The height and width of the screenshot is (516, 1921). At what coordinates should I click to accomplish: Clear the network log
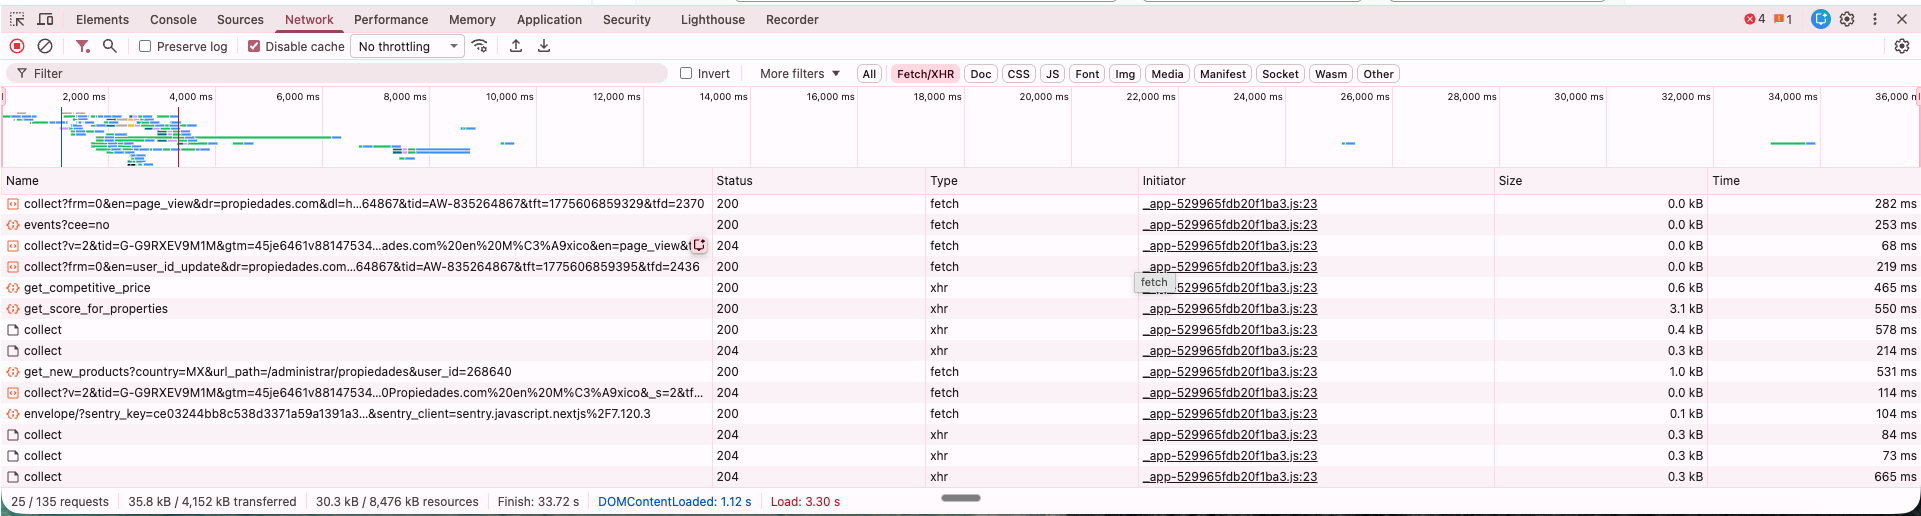click(45, 46)
